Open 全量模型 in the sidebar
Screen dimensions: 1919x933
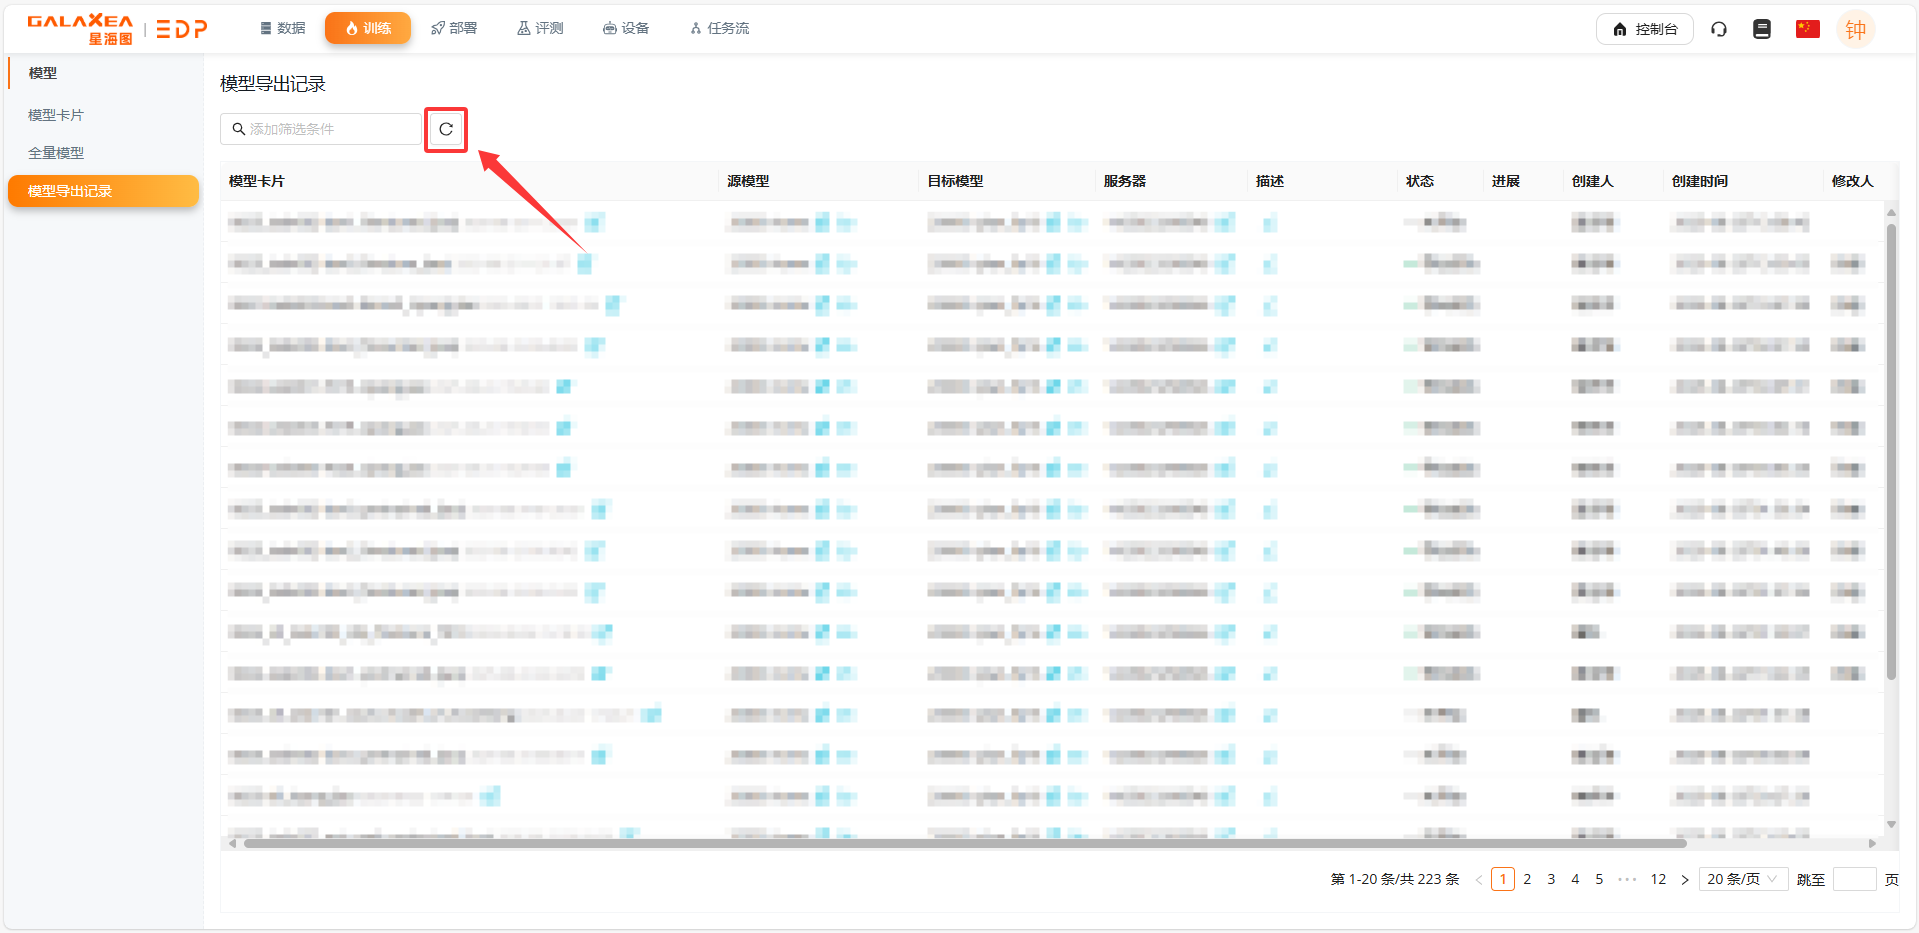click(x=56, y=153)
